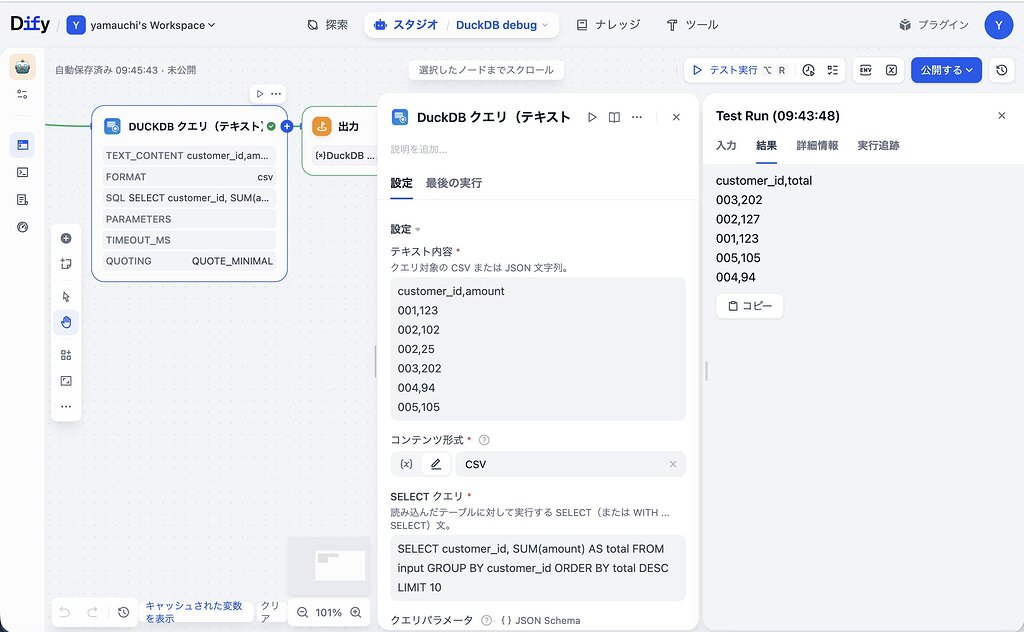Add a new node with plus icon
The image size is (1024, 632).
pos(66,238)
